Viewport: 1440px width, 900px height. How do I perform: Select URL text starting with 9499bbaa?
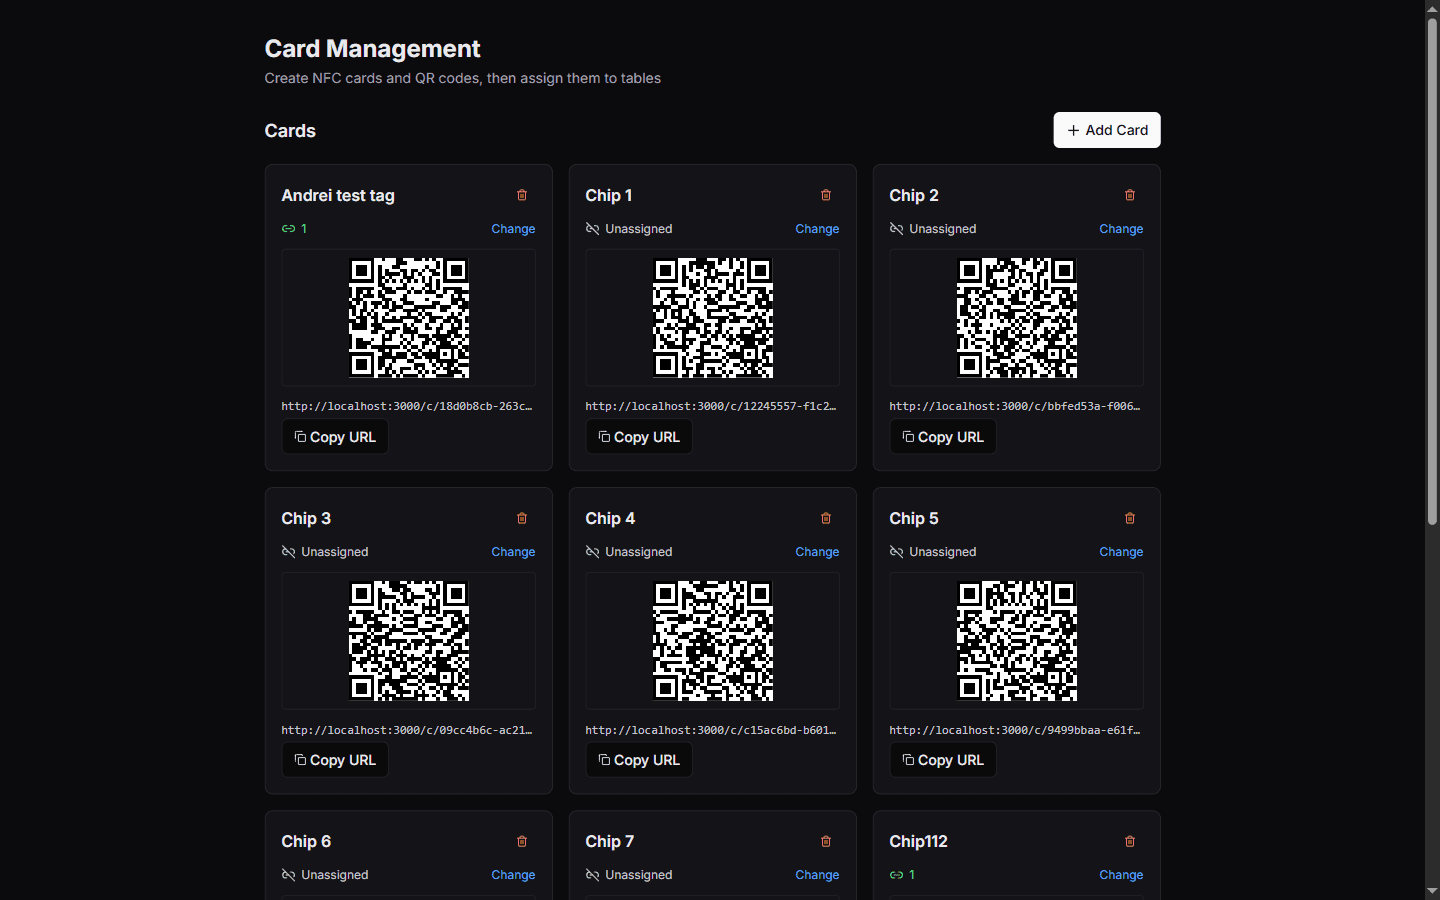pyautogui.click(x=1016, y=730)
